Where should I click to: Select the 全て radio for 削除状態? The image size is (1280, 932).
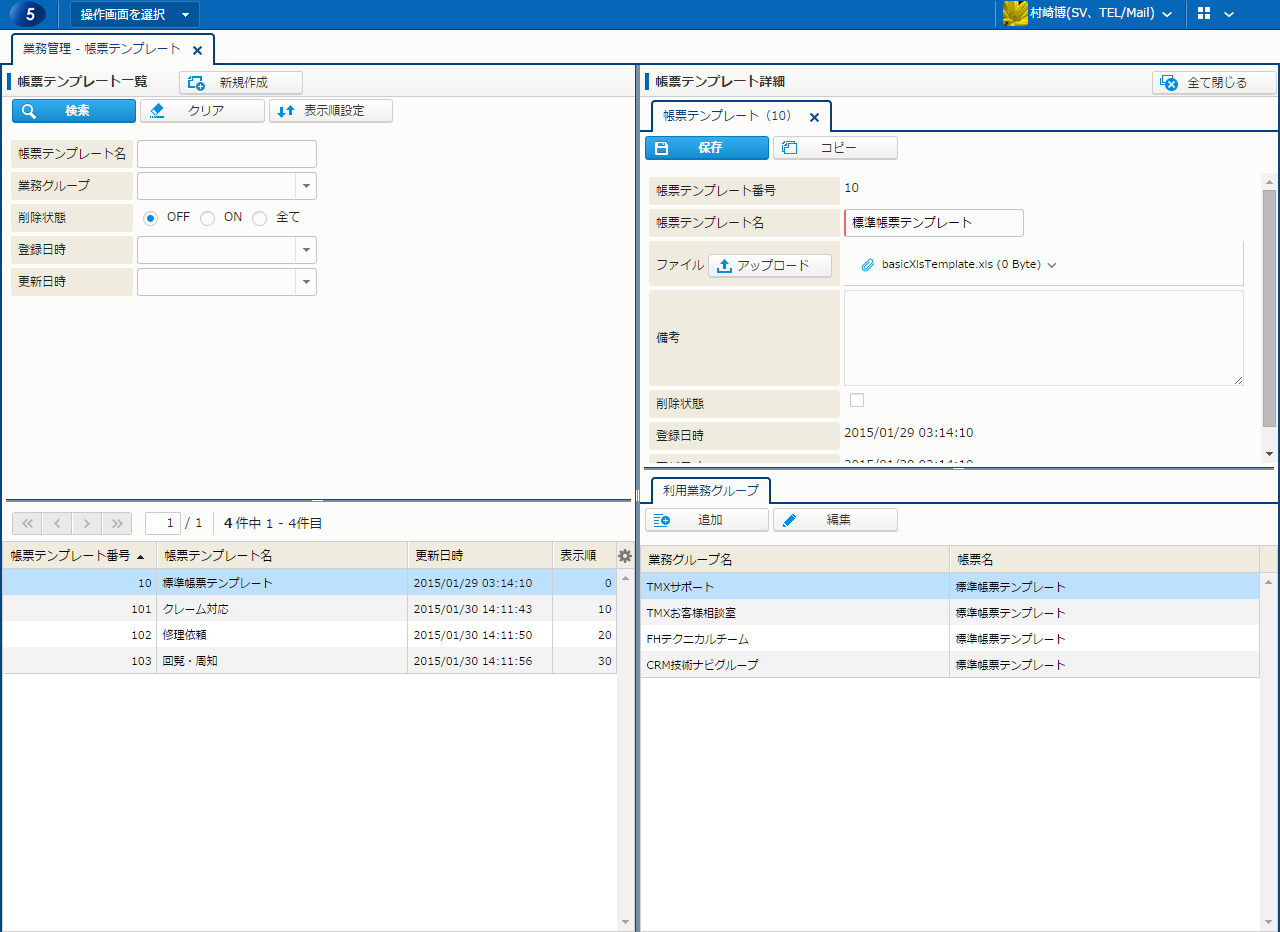click(x=260, y=218)
